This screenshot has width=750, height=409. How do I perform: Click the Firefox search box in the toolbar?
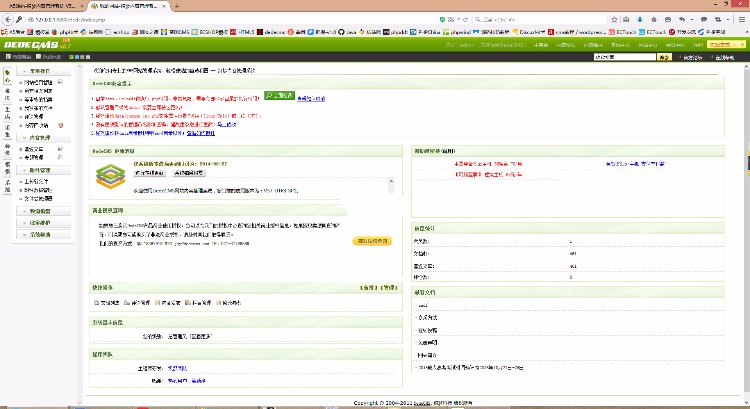540,20
